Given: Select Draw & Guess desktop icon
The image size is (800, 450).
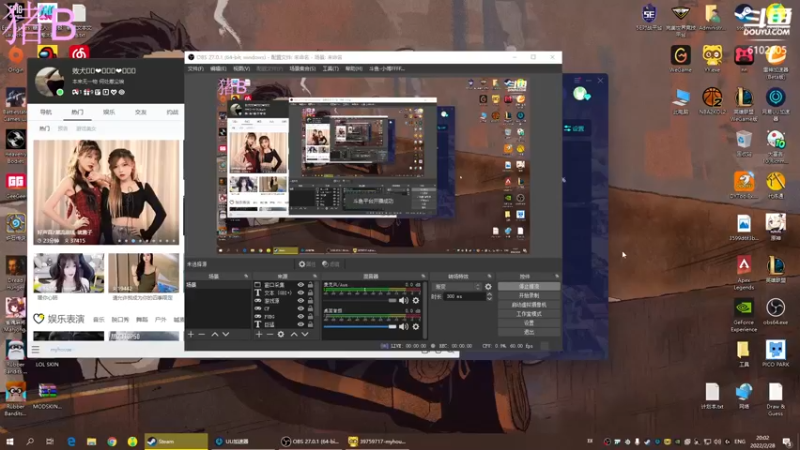Looking at the screenshot, I should pyautogui.click(x=776, y=399).
